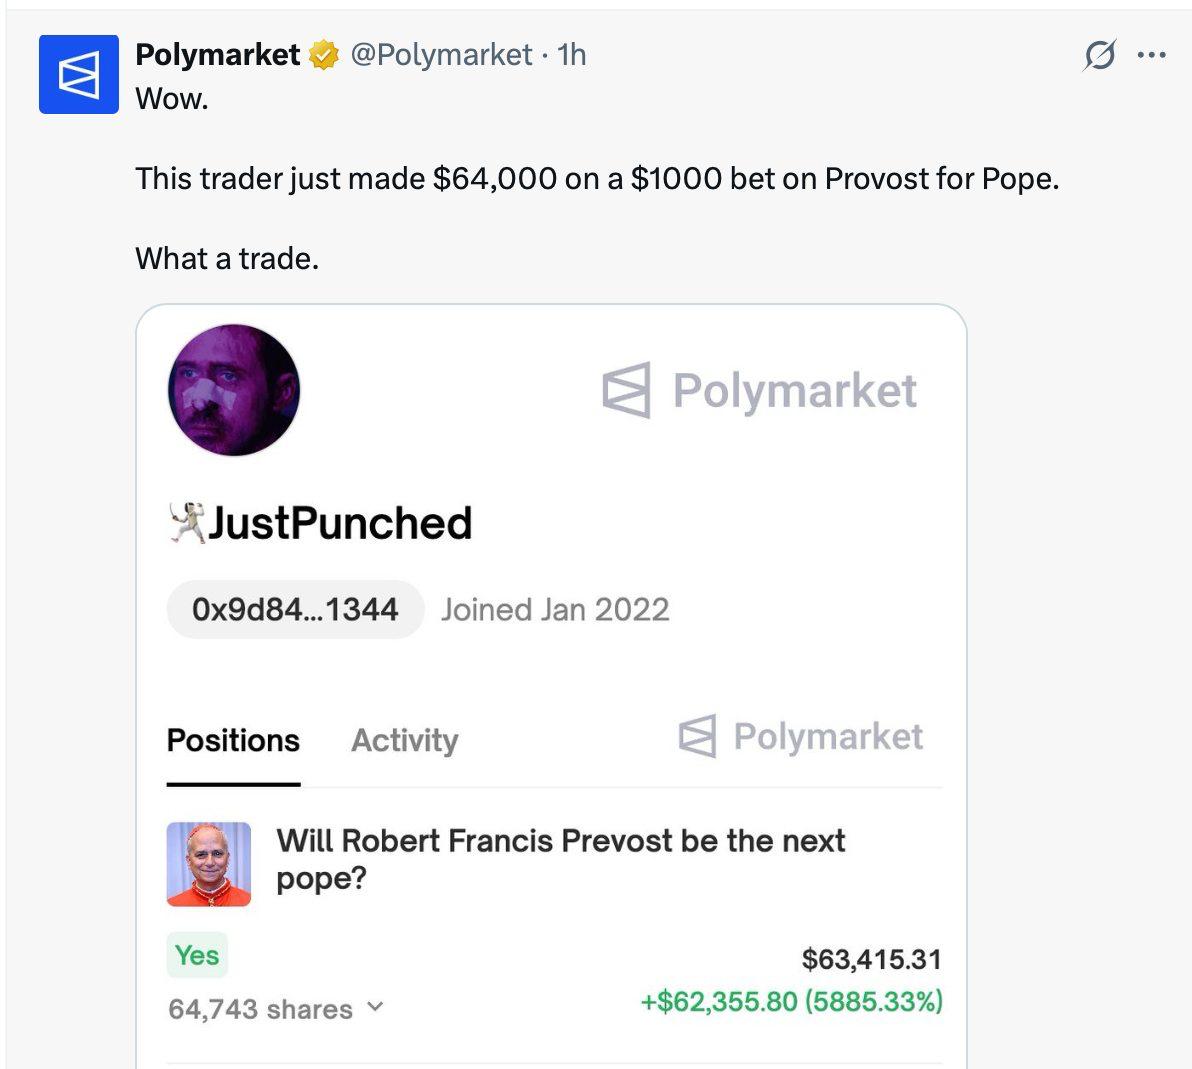Click the large Polymarket logo in card
Image resolution: width=1192 pixels, height=1069 pixels.
click(x=760, y=390)
